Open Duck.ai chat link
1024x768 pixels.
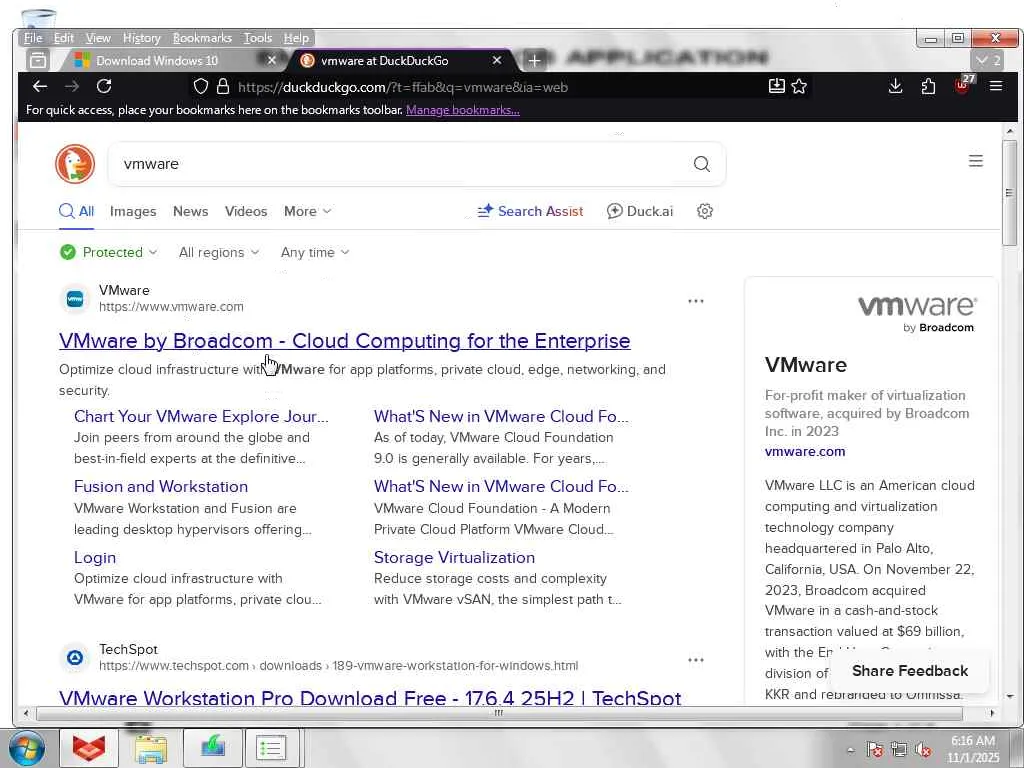[x=640, y=211]
